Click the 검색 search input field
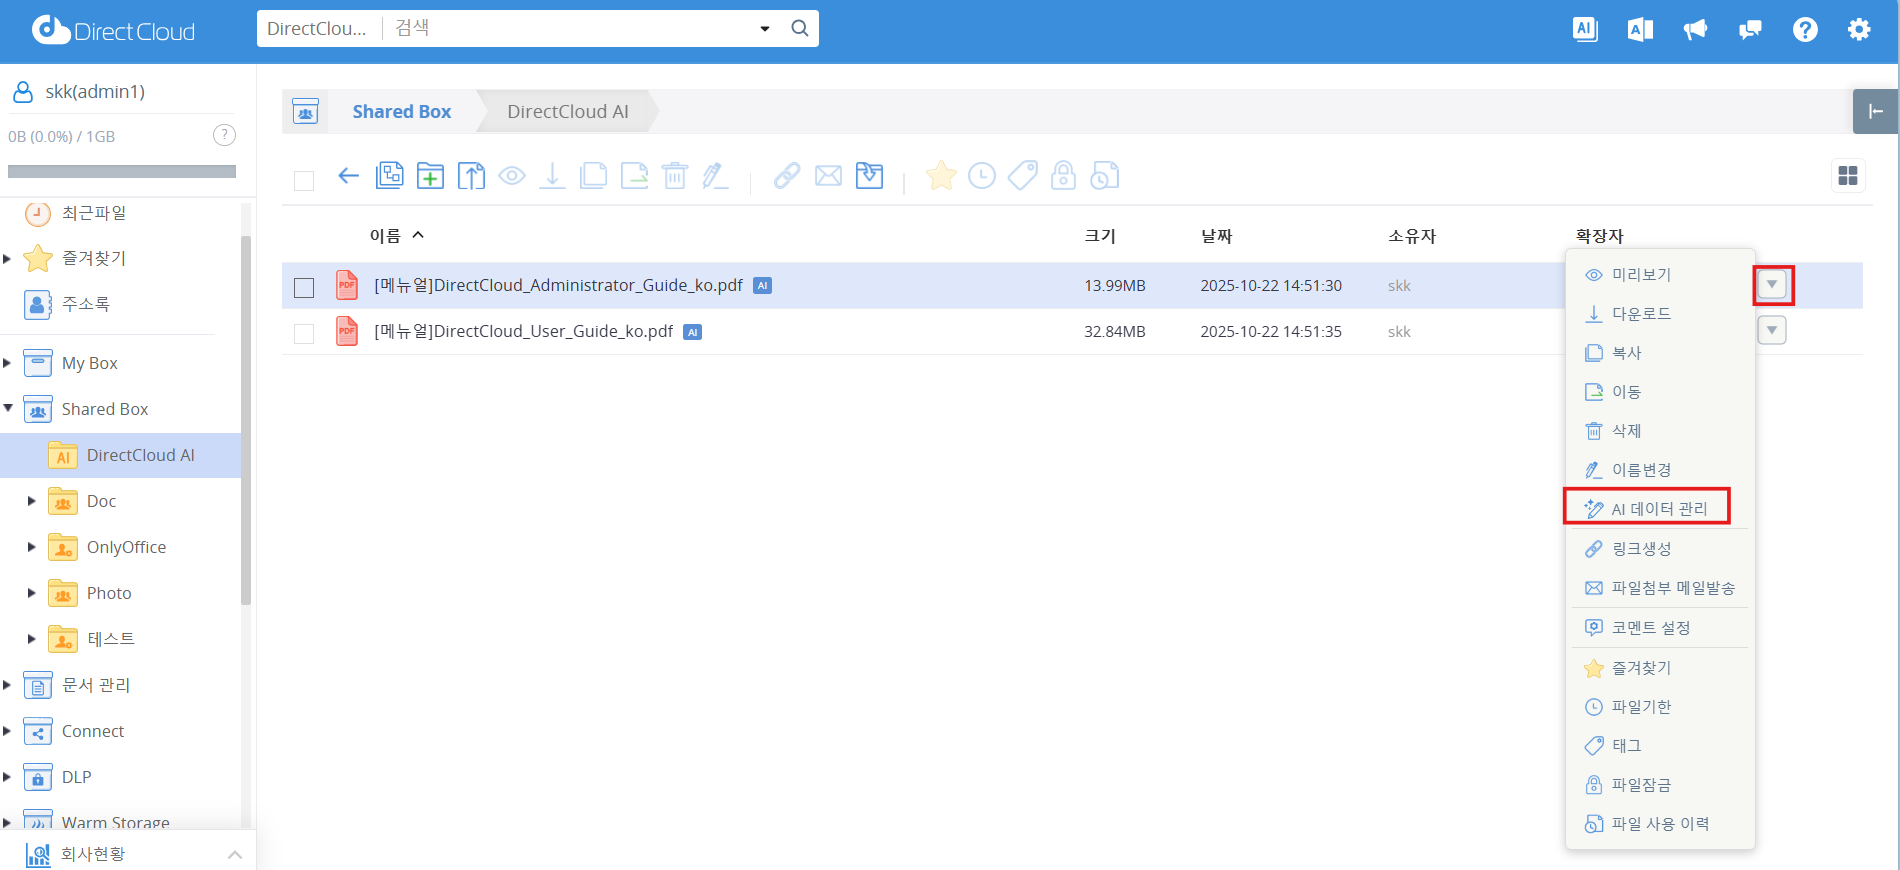Screen dimensions: 1900x870 (x=570, y=28)
